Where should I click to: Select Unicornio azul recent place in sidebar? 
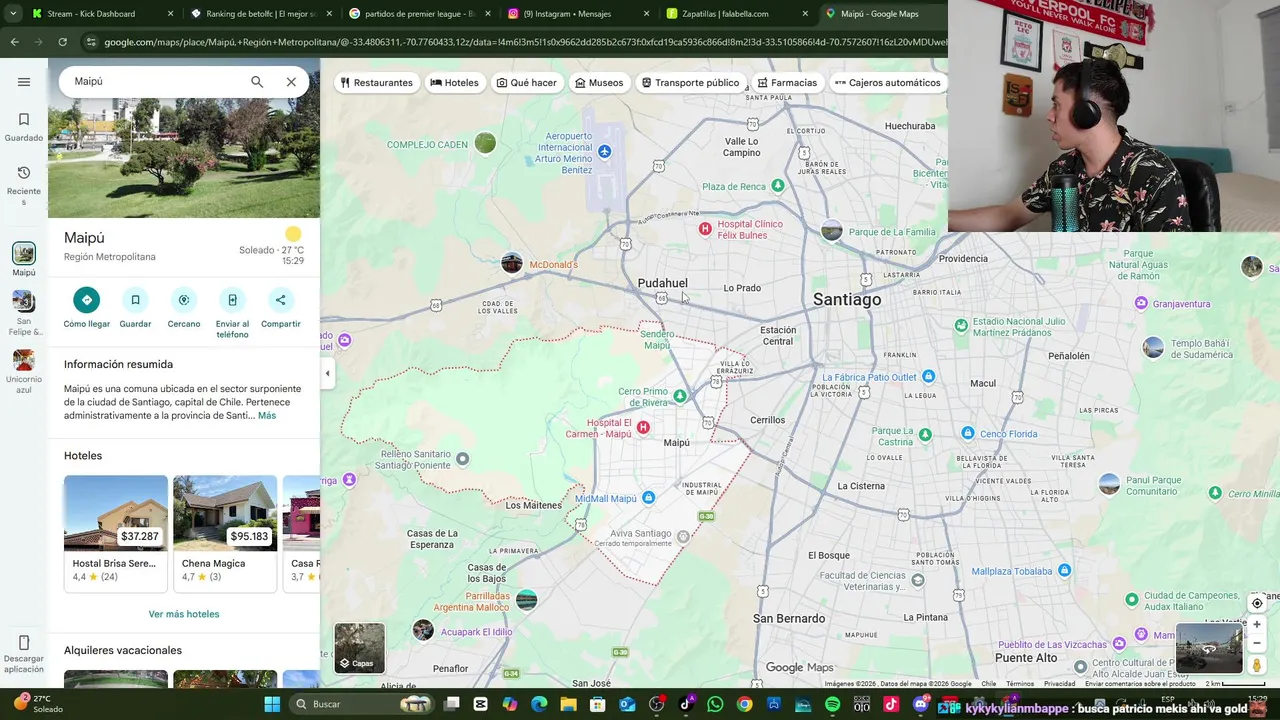coord(24,372)
